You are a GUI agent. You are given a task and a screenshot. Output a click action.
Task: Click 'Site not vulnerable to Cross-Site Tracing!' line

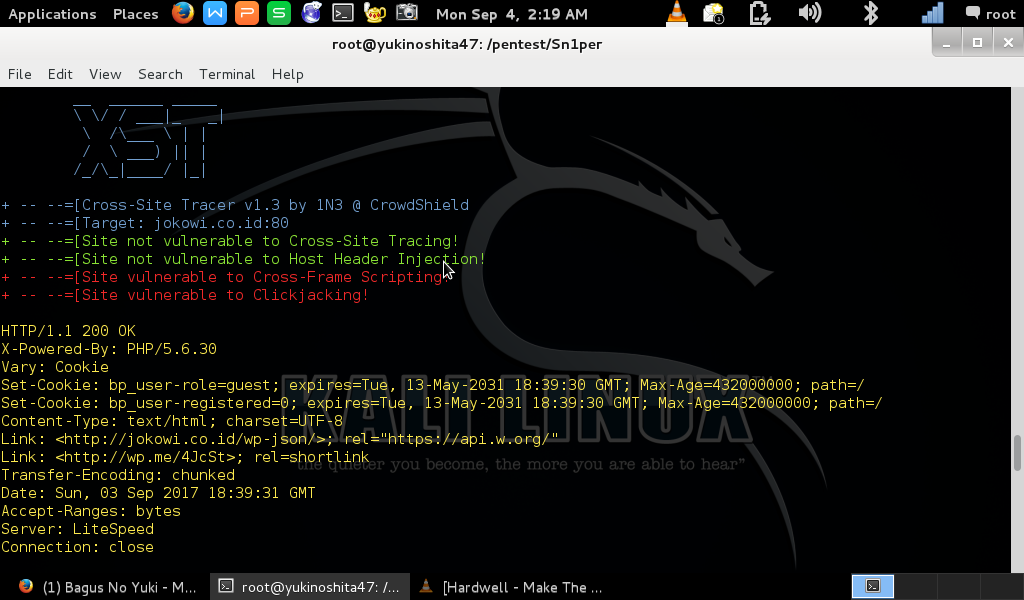tap(230, 241)
